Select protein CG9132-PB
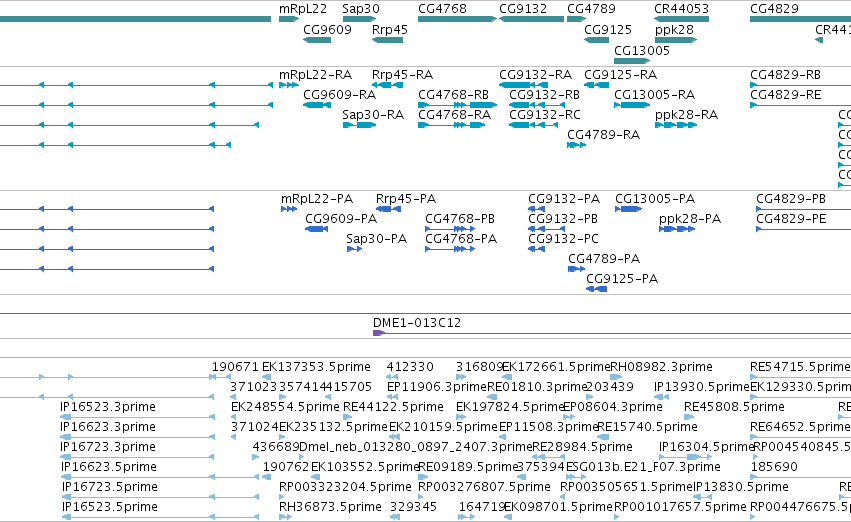 (x=563, y=219)
